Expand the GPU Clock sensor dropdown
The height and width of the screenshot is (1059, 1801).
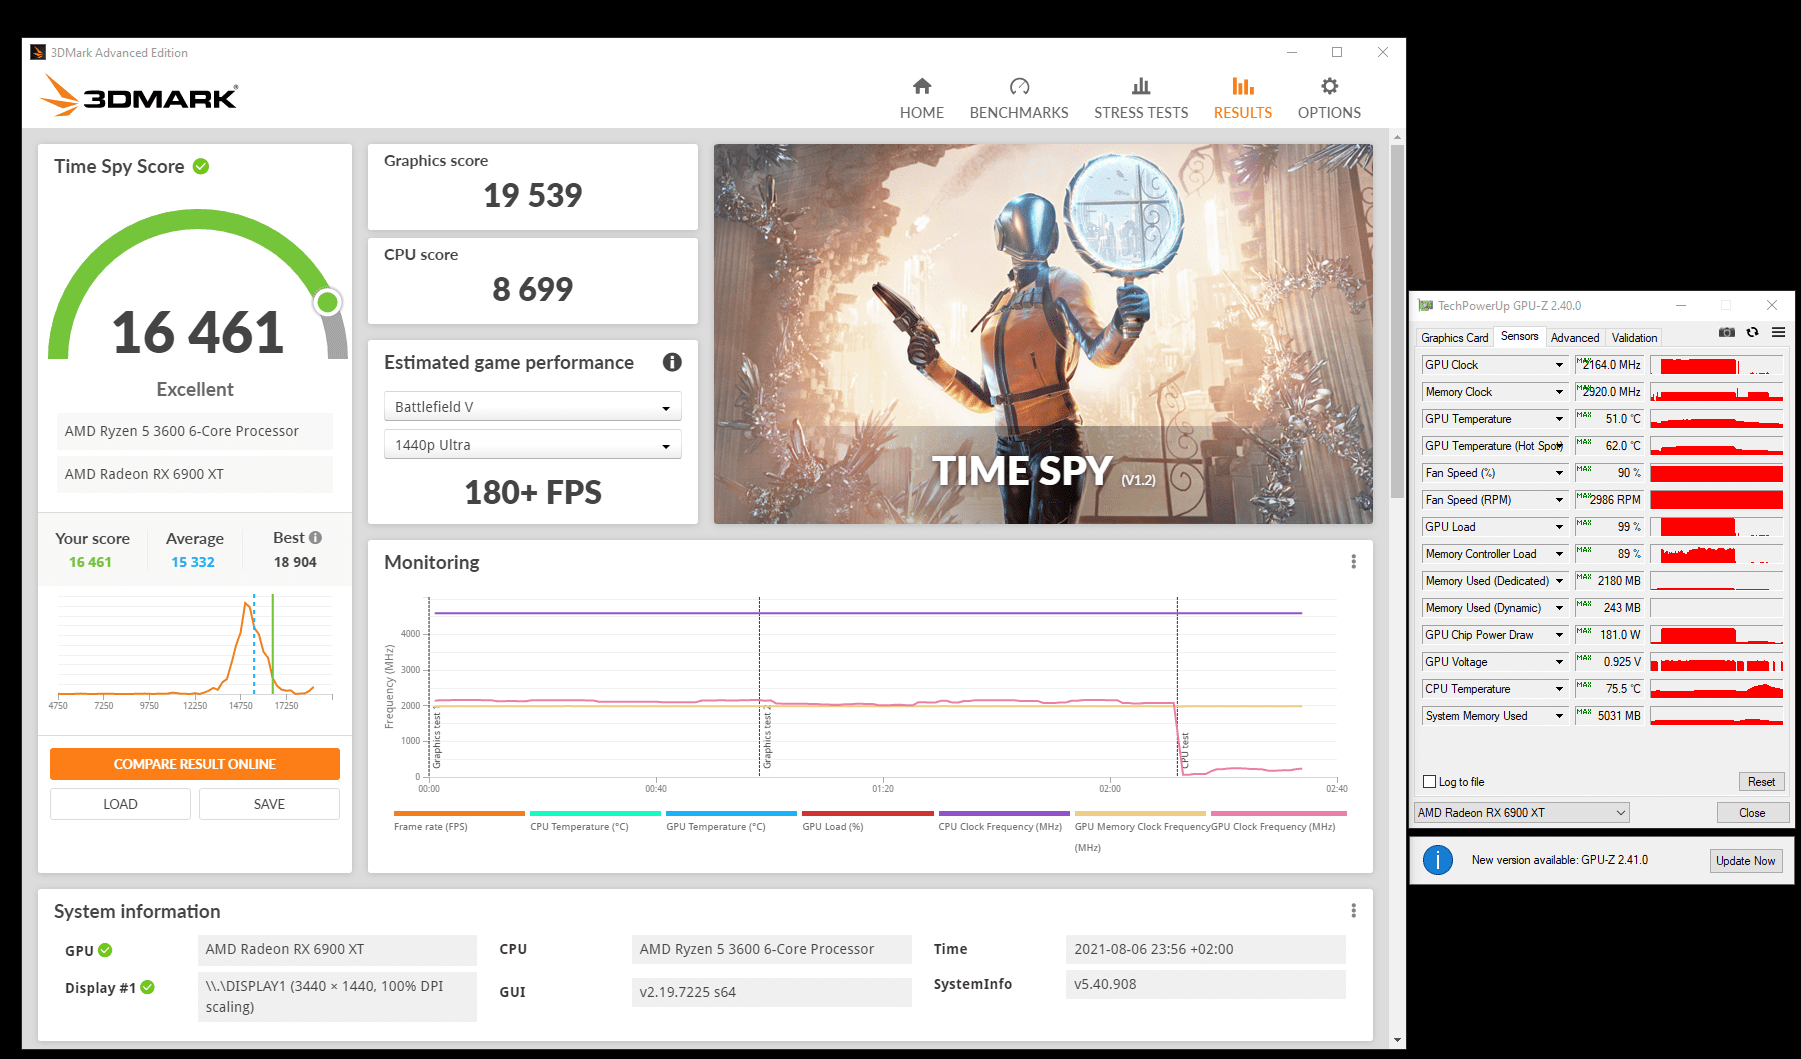point(1559,365)
